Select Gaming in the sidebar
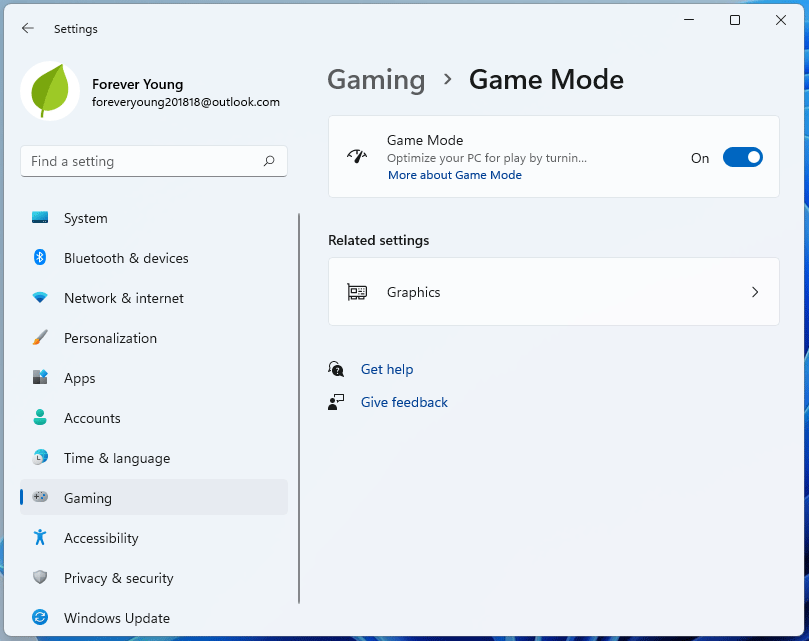This screenshot has height=641, width=809. click(88, 498)
